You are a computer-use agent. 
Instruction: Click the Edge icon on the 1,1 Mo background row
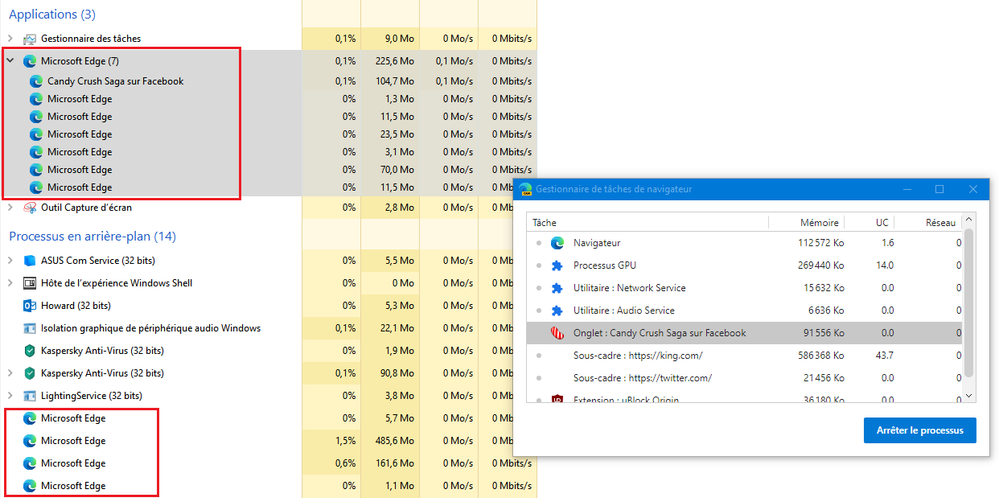pos(29,486)
